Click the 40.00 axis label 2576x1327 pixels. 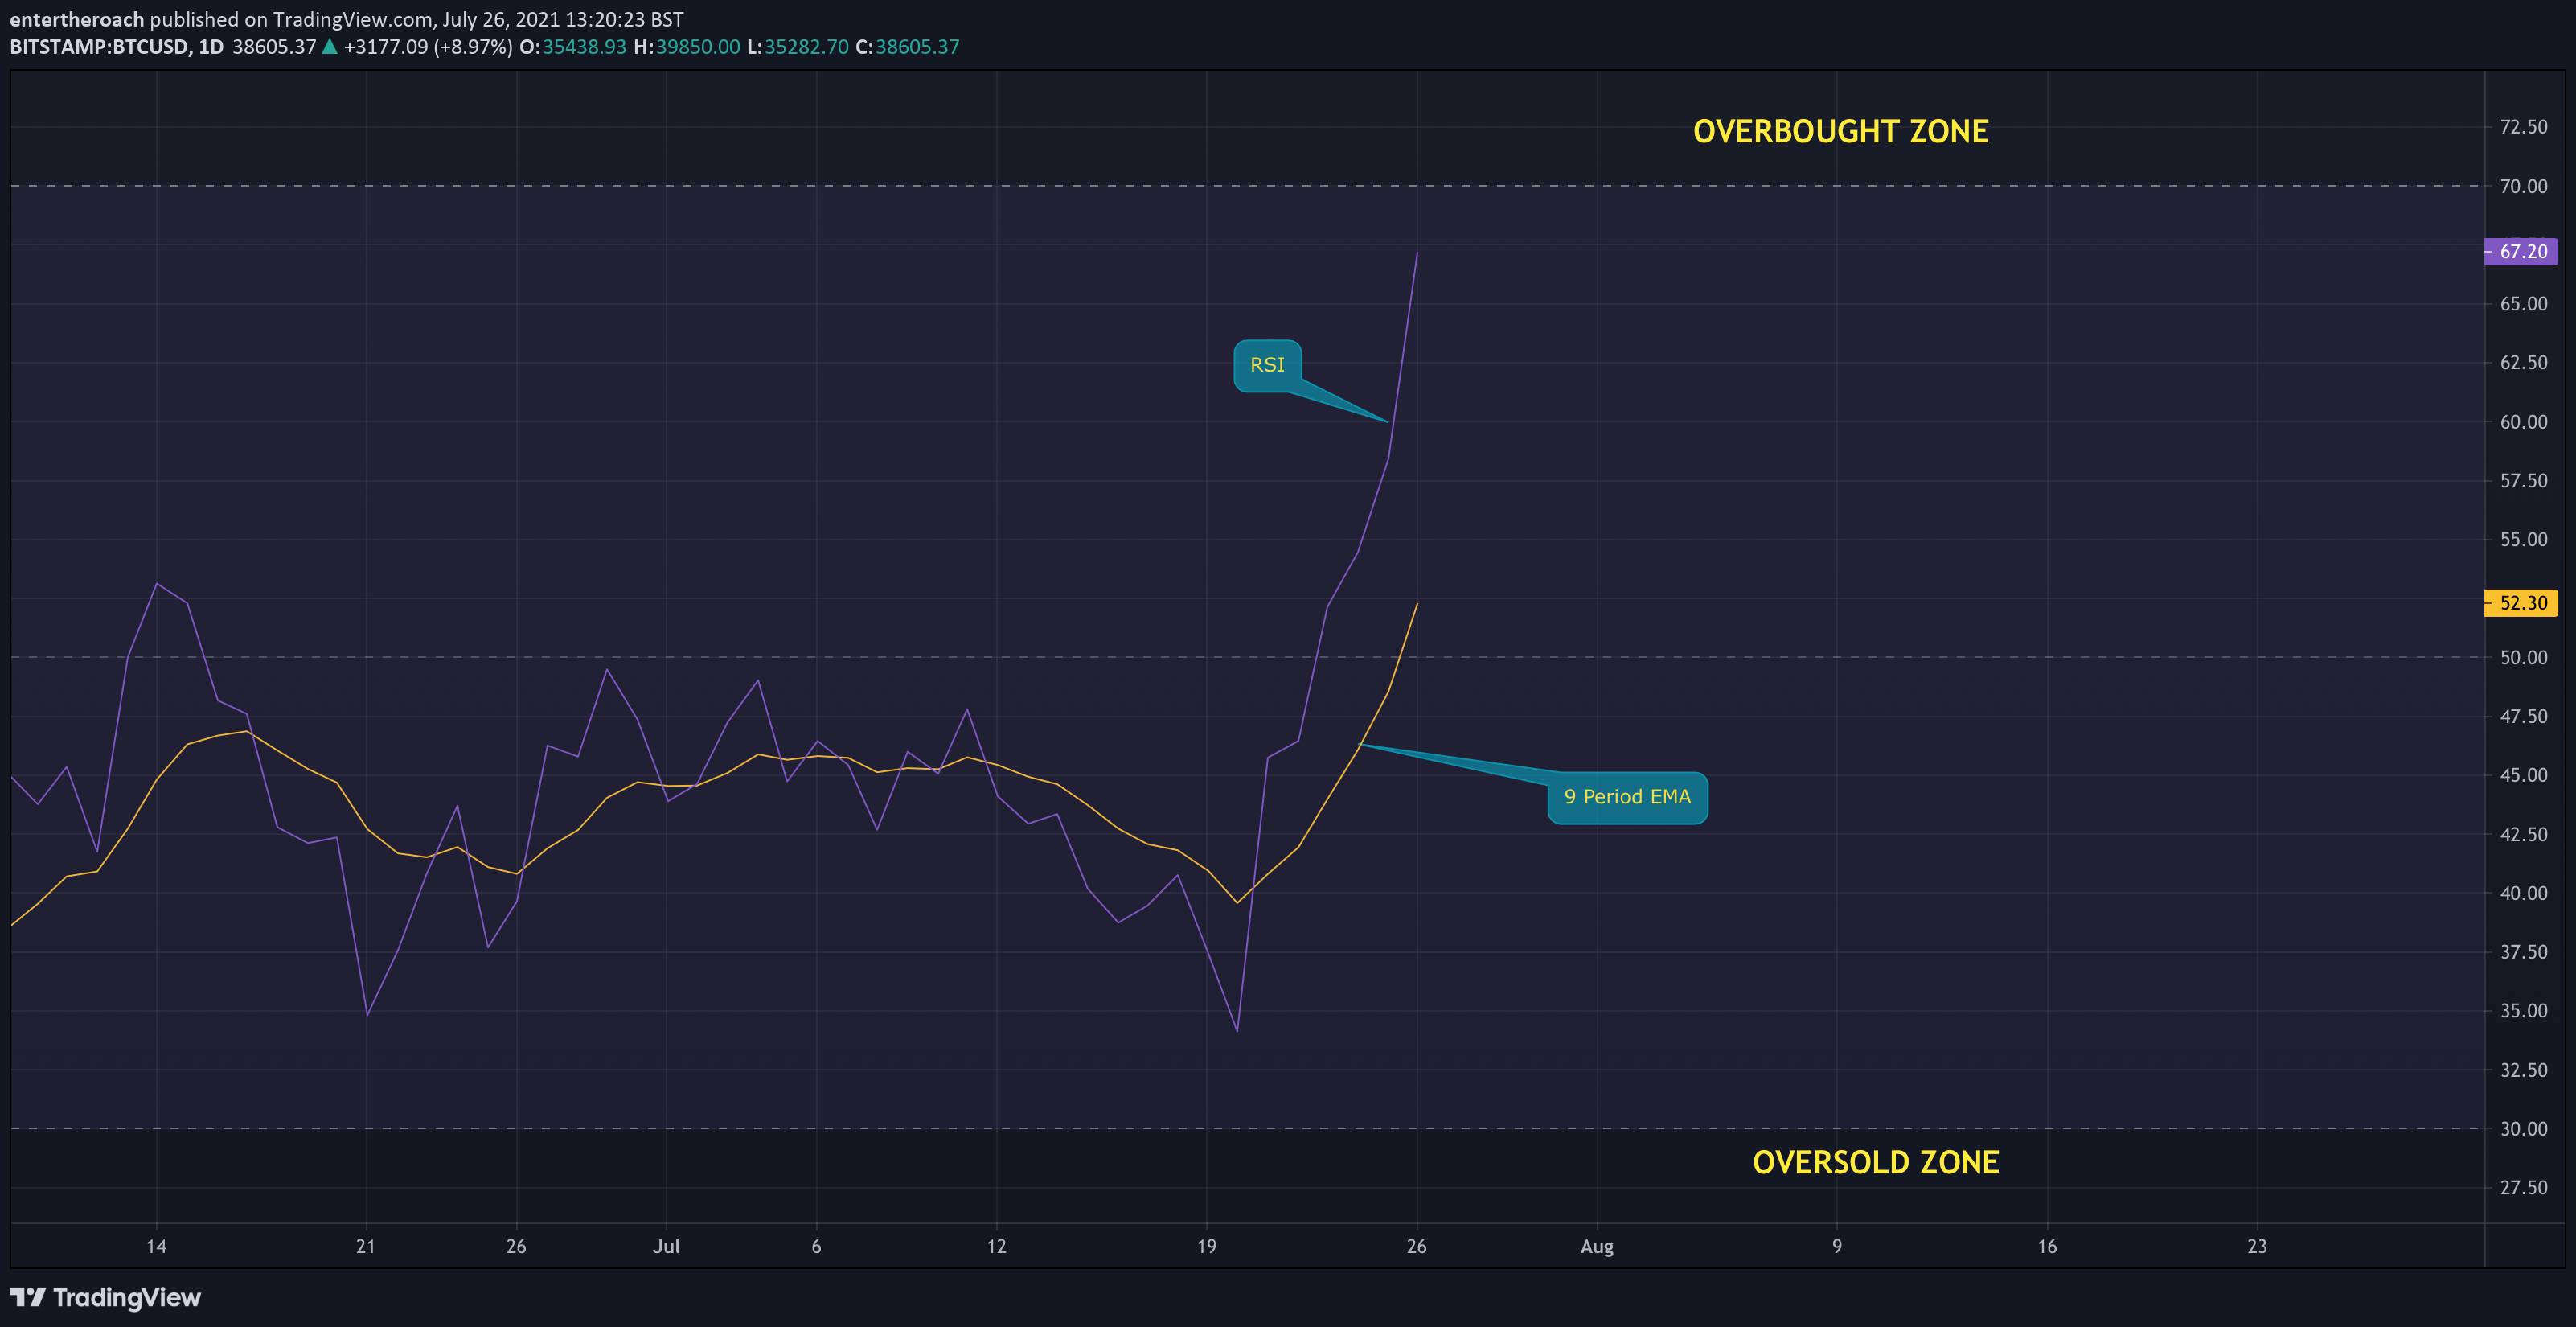pyautogui.click(x=2523, y=893)
